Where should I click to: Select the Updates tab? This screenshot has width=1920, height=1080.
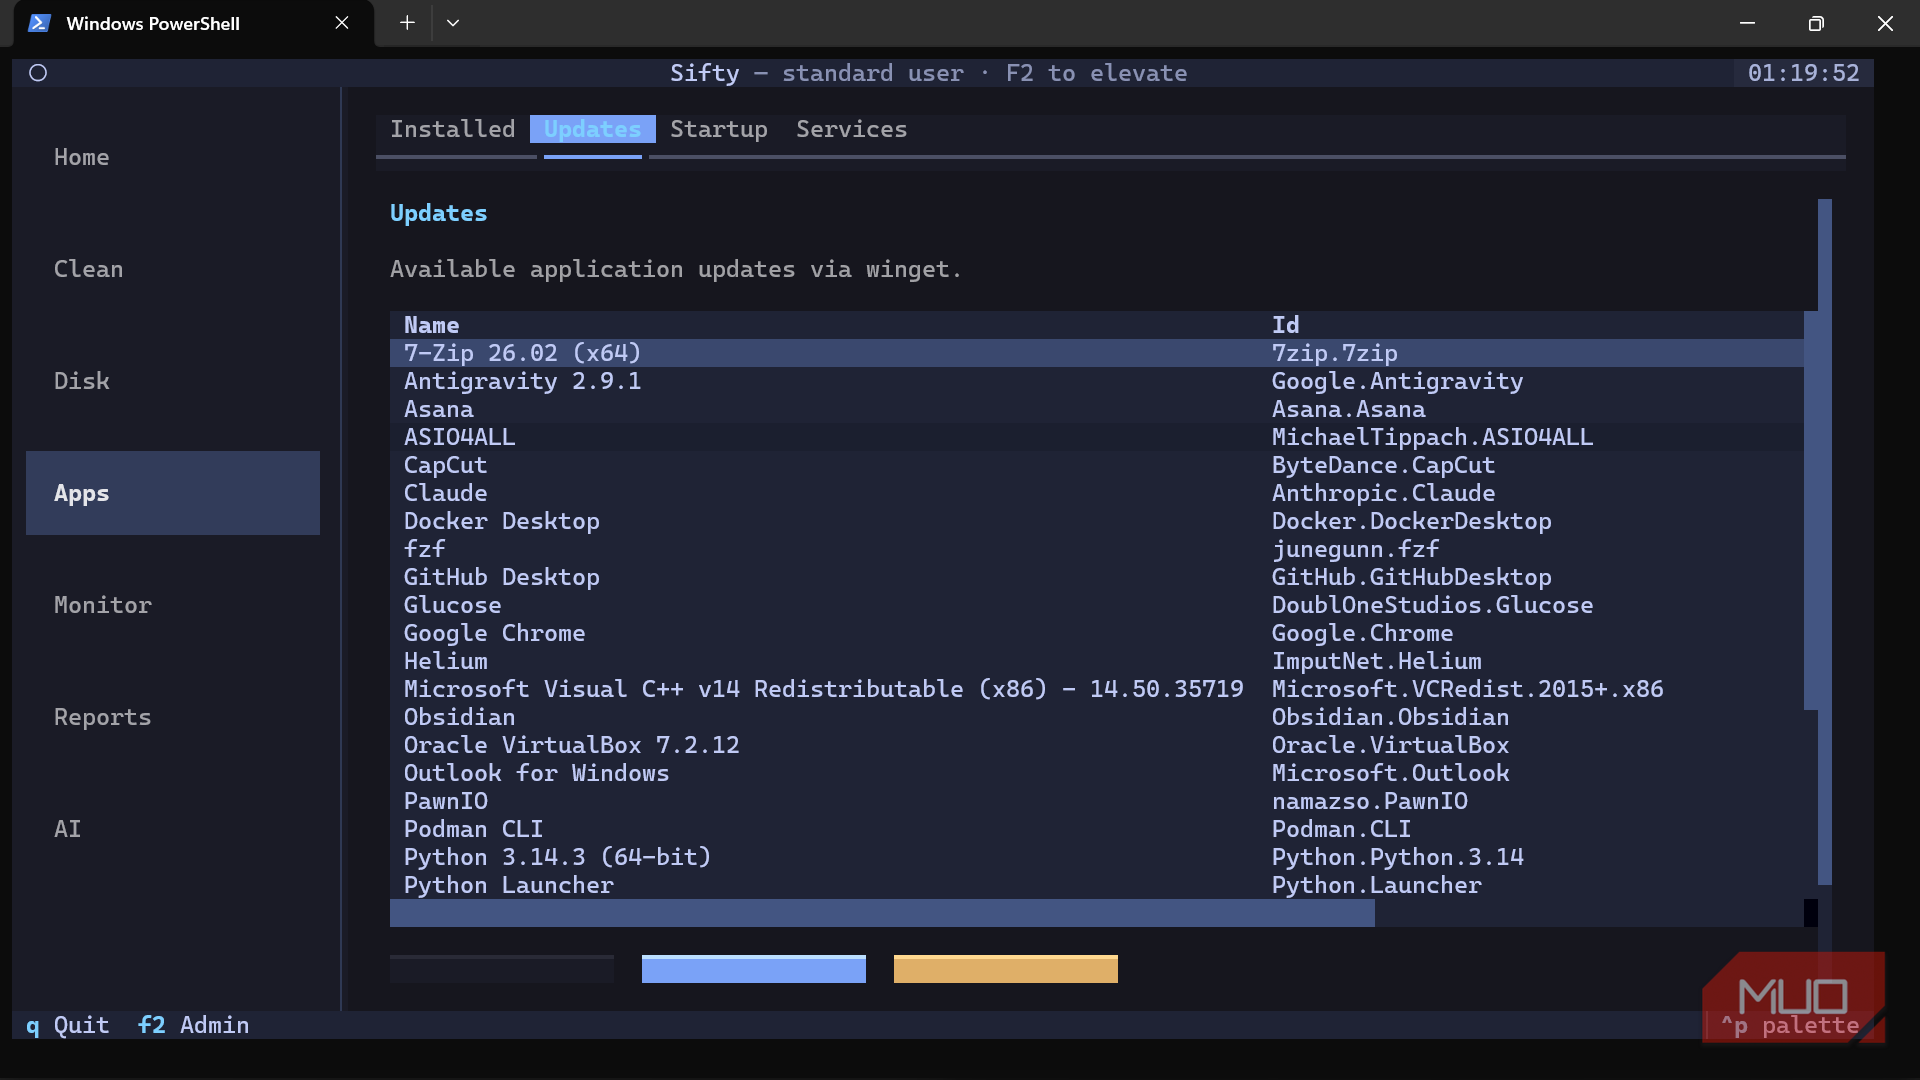[x=593, y=129]
